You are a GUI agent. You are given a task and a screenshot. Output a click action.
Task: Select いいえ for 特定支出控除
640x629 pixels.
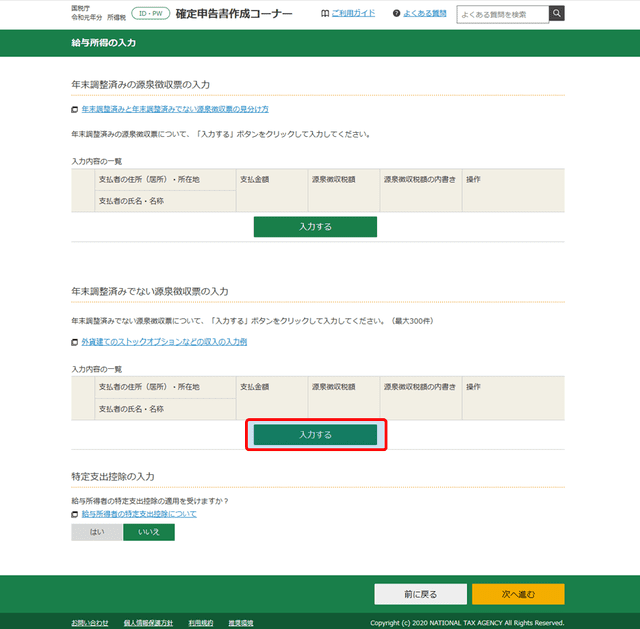[x=149, y=532]
